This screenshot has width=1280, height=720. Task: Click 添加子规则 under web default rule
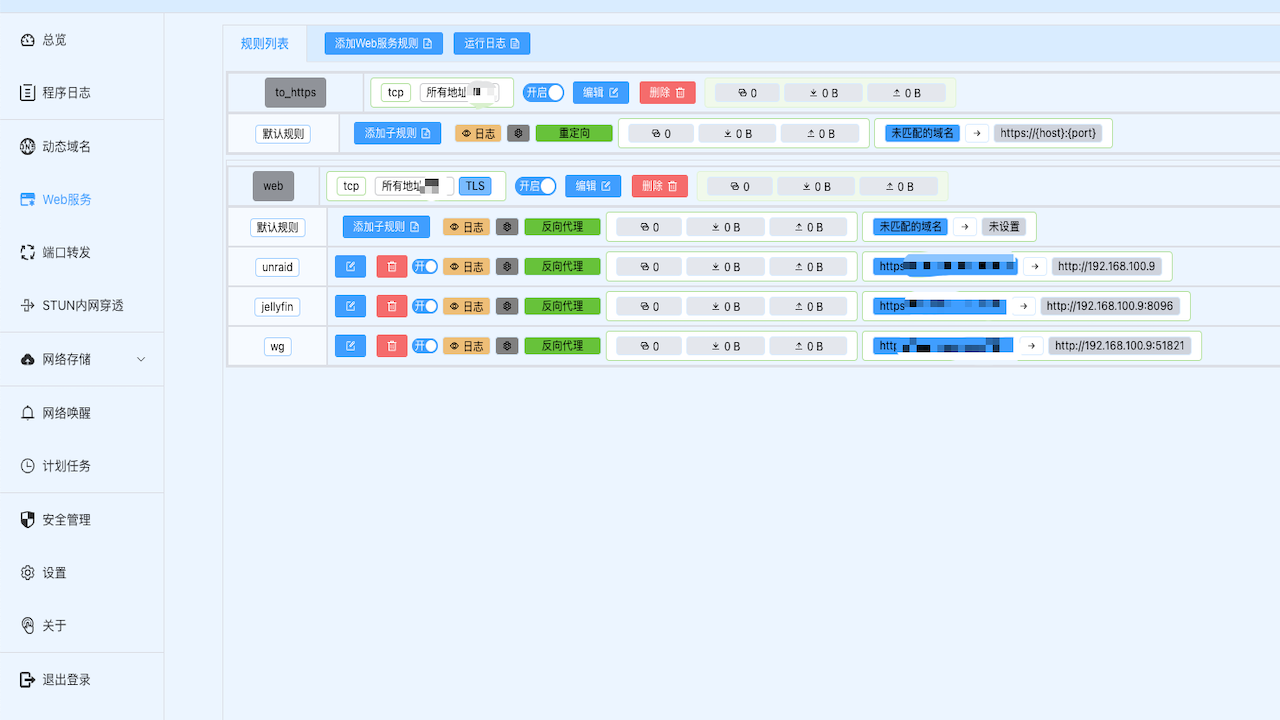click(x=386, y=227)
